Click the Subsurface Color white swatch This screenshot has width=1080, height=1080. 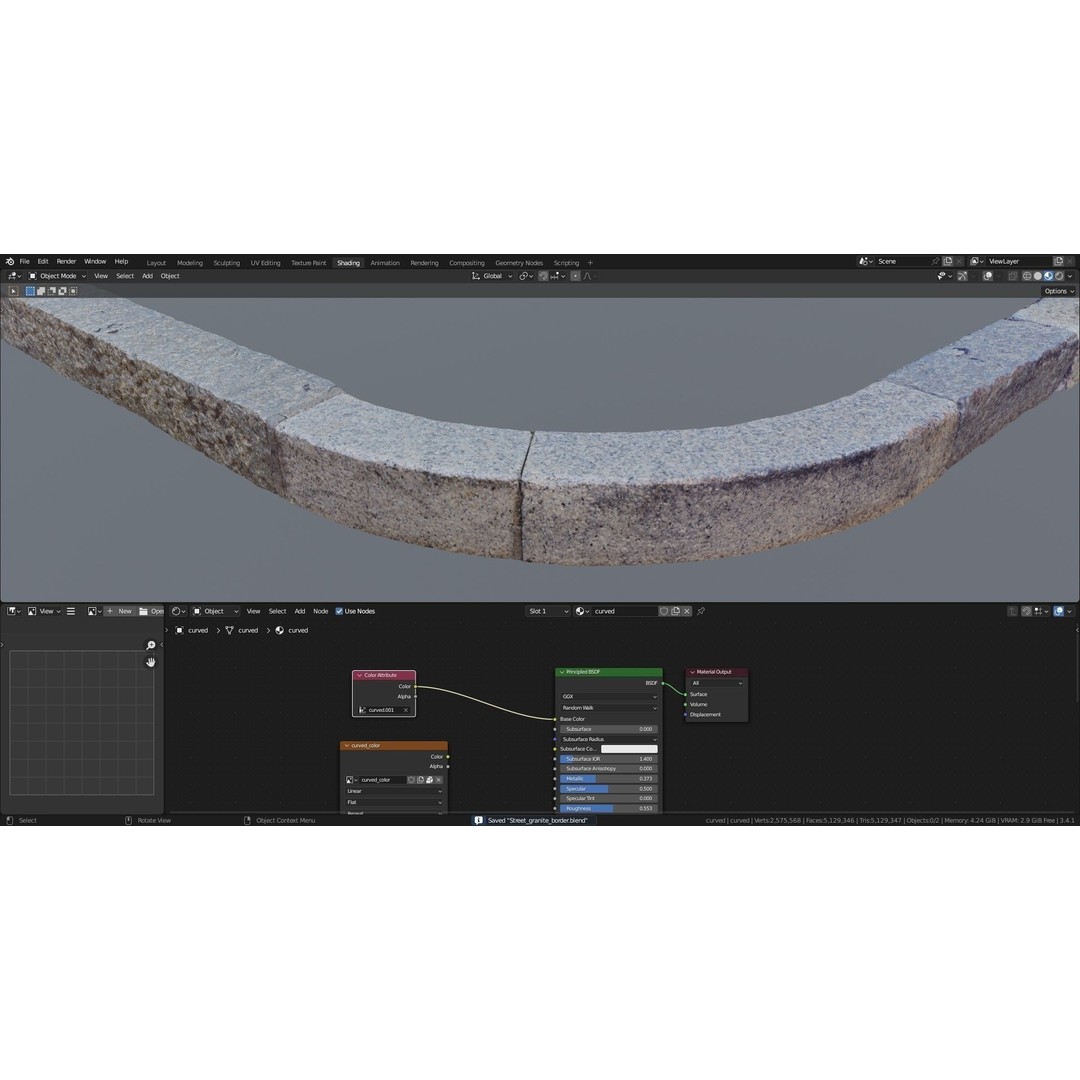coord(629,749)
